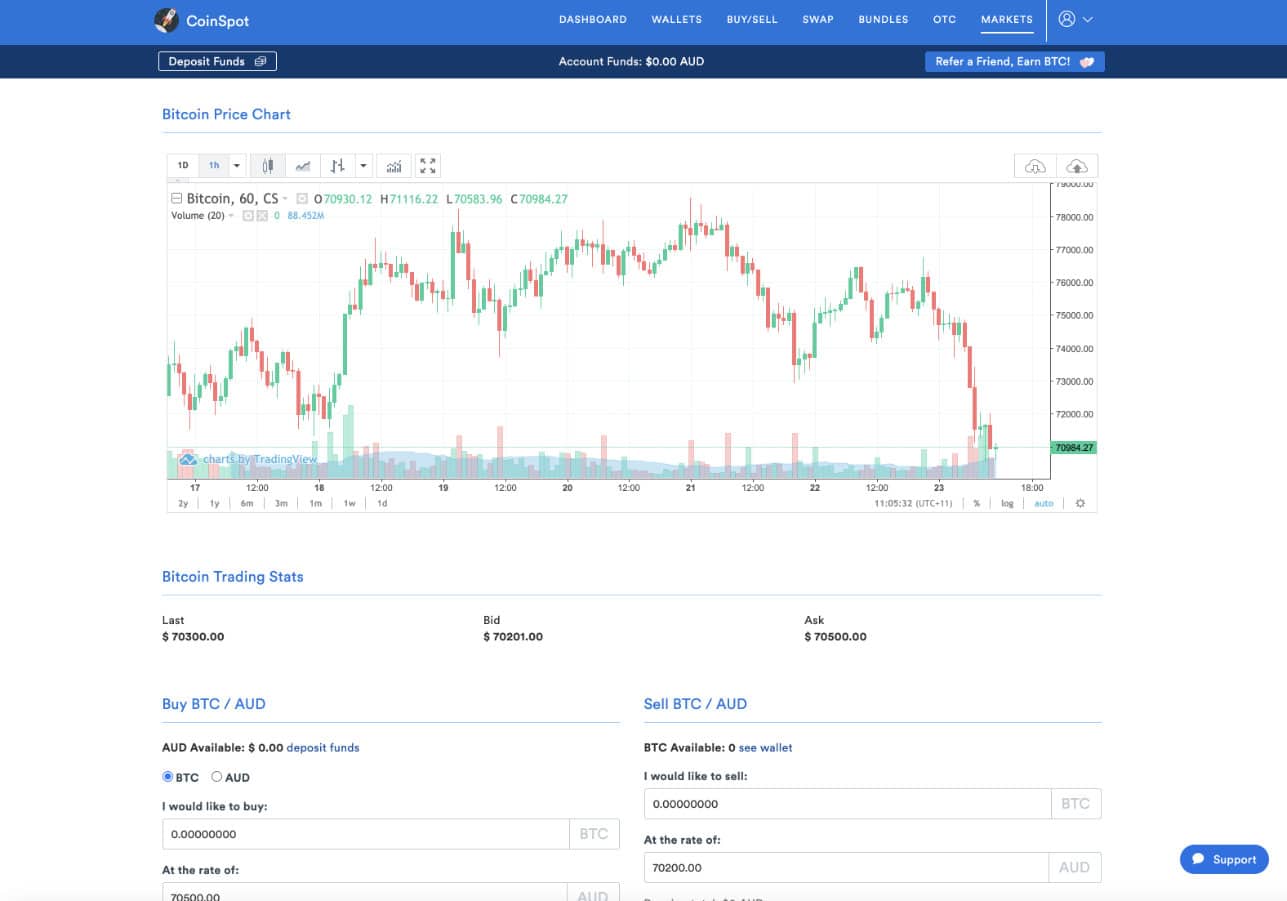
Task: Enable percentage scale with % button
Action: (x=977, y=503)
